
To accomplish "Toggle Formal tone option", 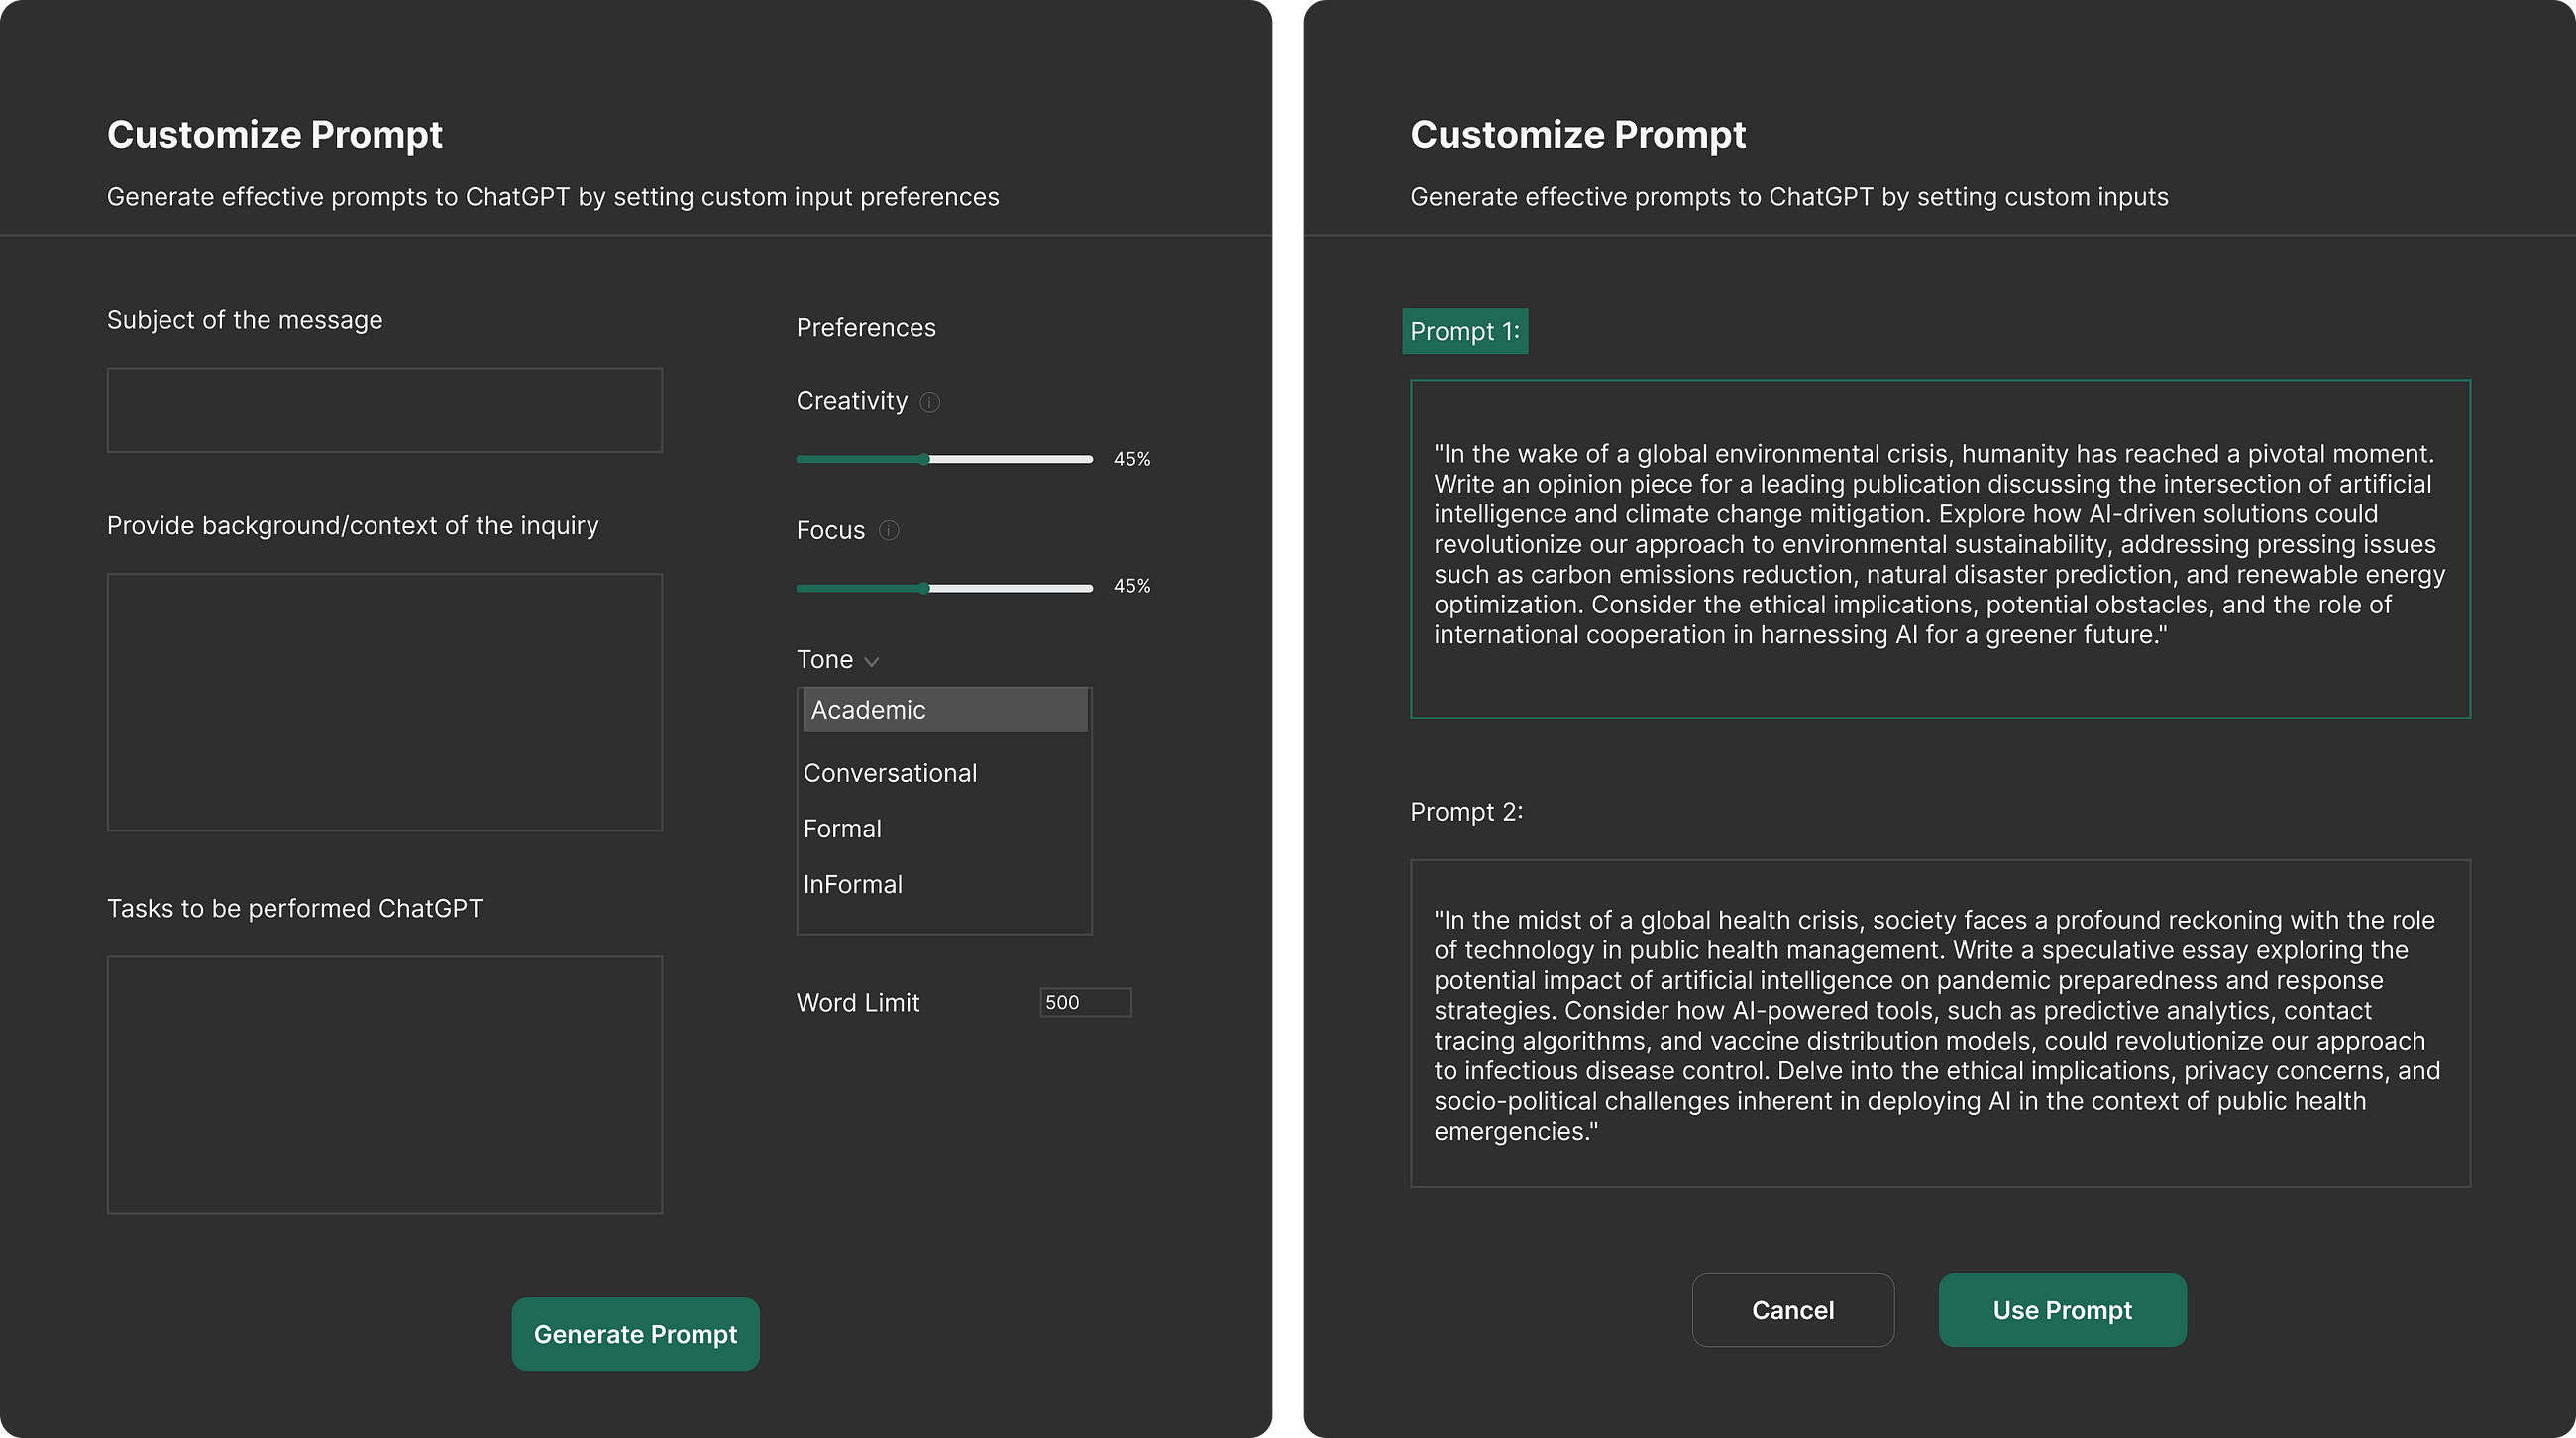I will pyautogui.click(x=844, y=826).
